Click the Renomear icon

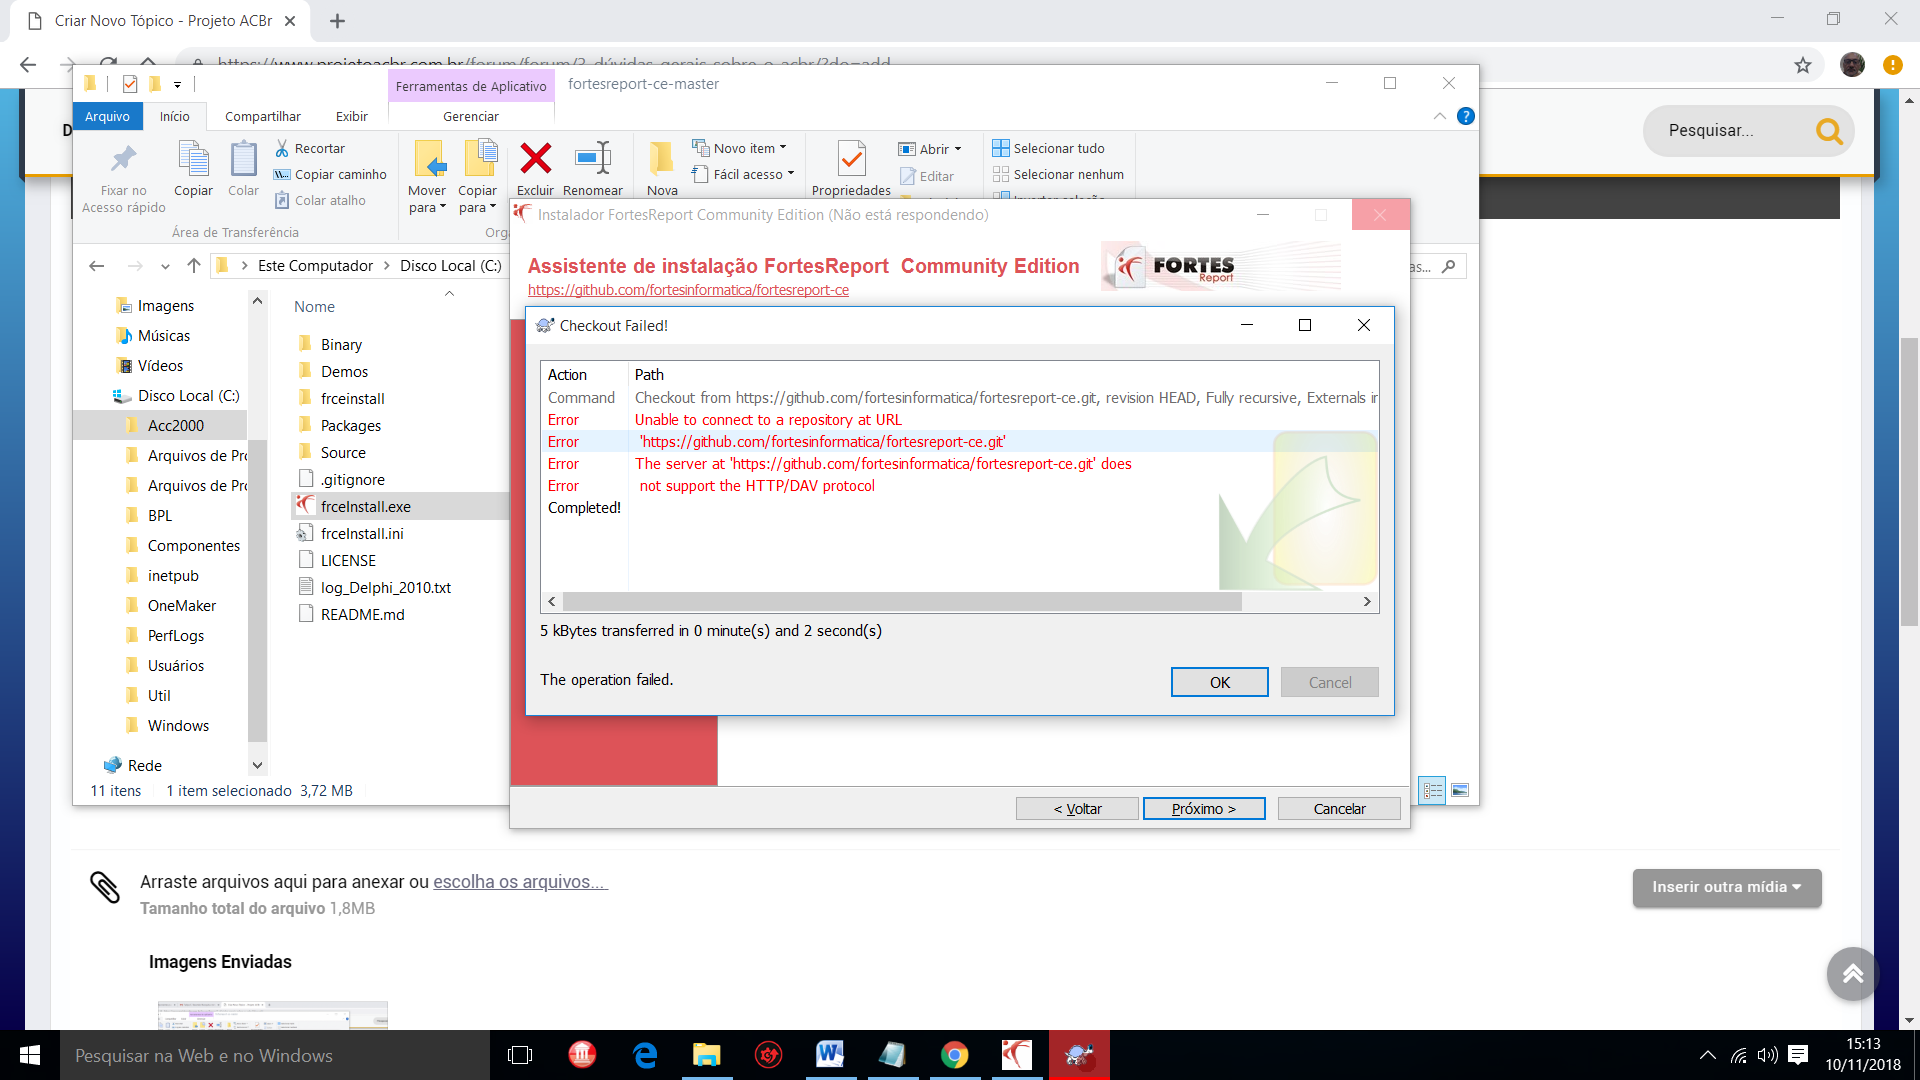click(593, 158)
